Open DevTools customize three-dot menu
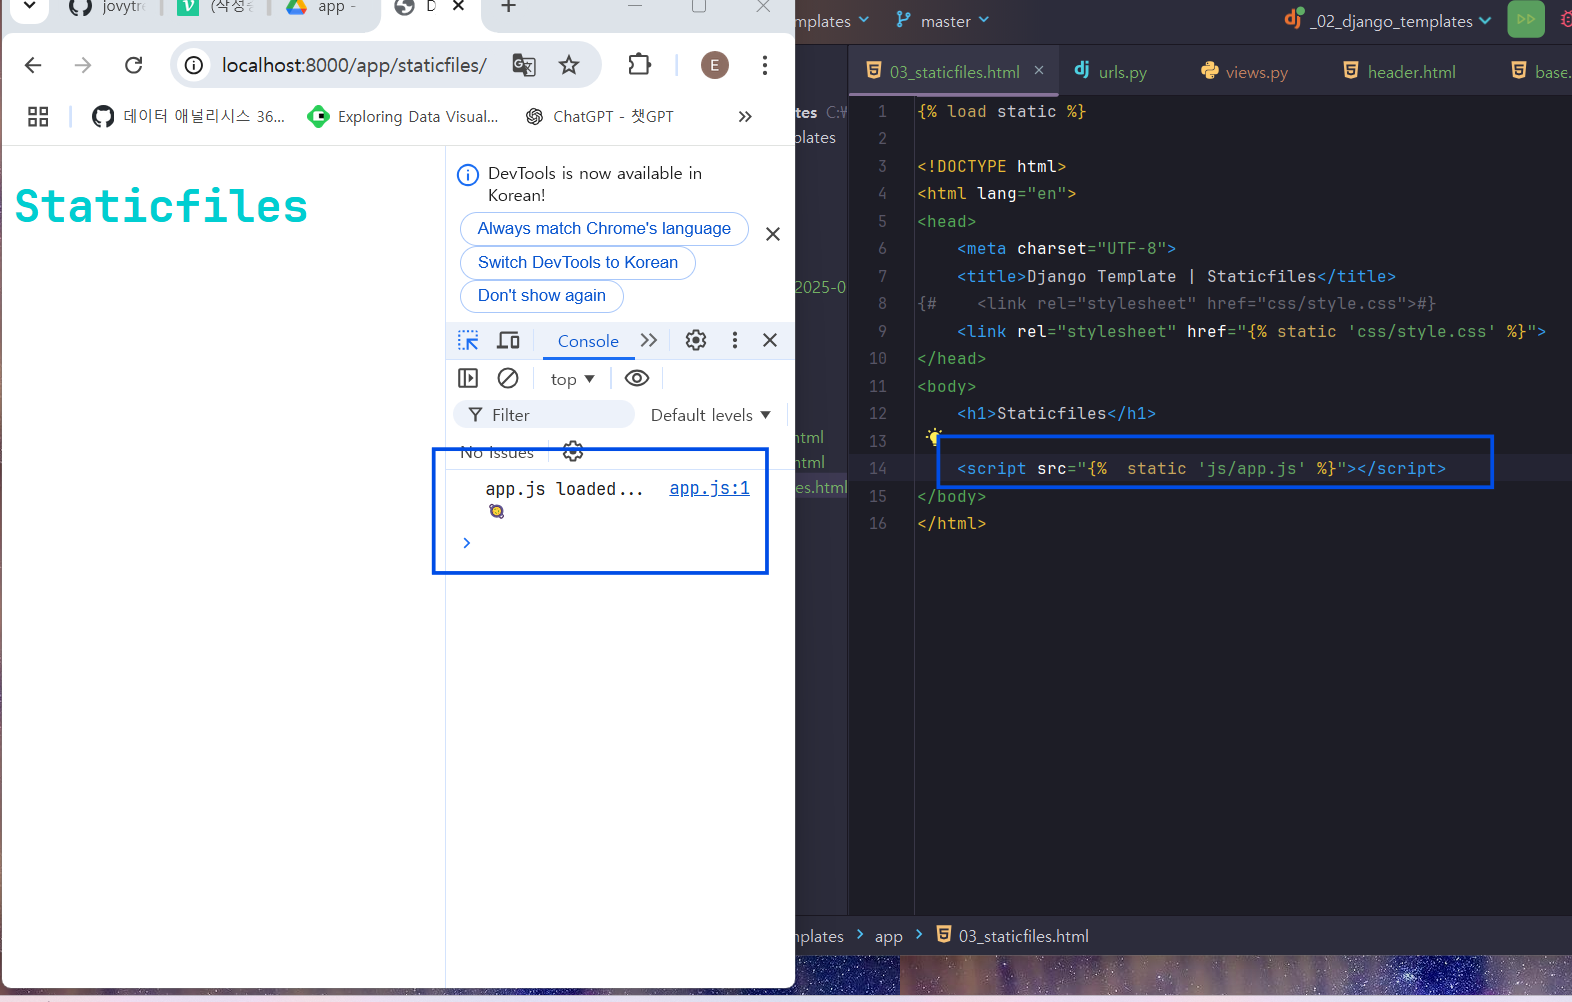1572x1002 pixels. click(735, 340)
